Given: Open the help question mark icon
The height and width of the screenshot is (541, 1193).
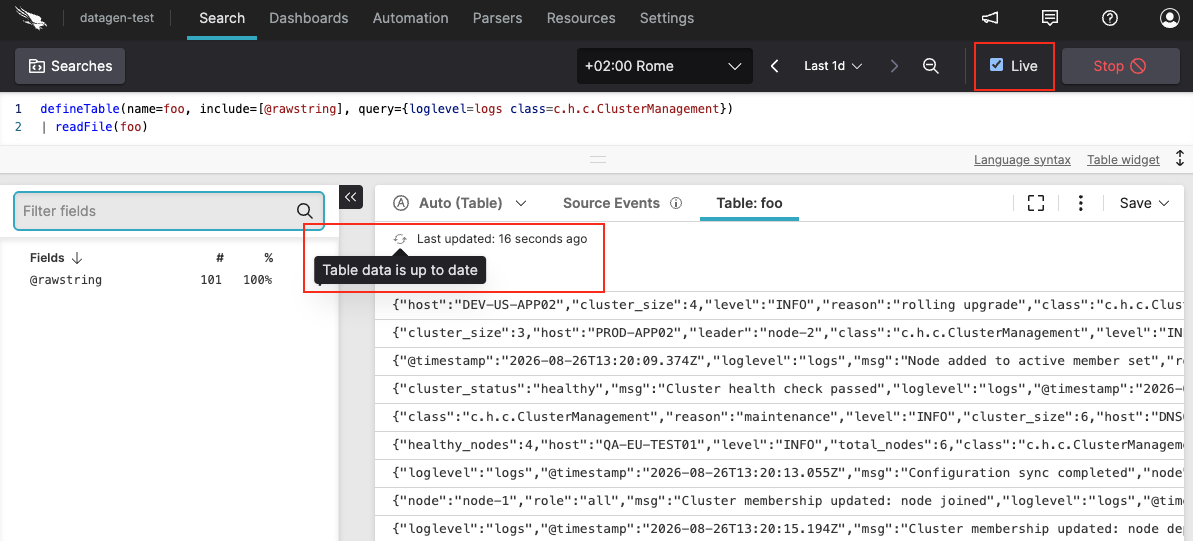Looking at the screenshot, I should (x=1110, y=18).
